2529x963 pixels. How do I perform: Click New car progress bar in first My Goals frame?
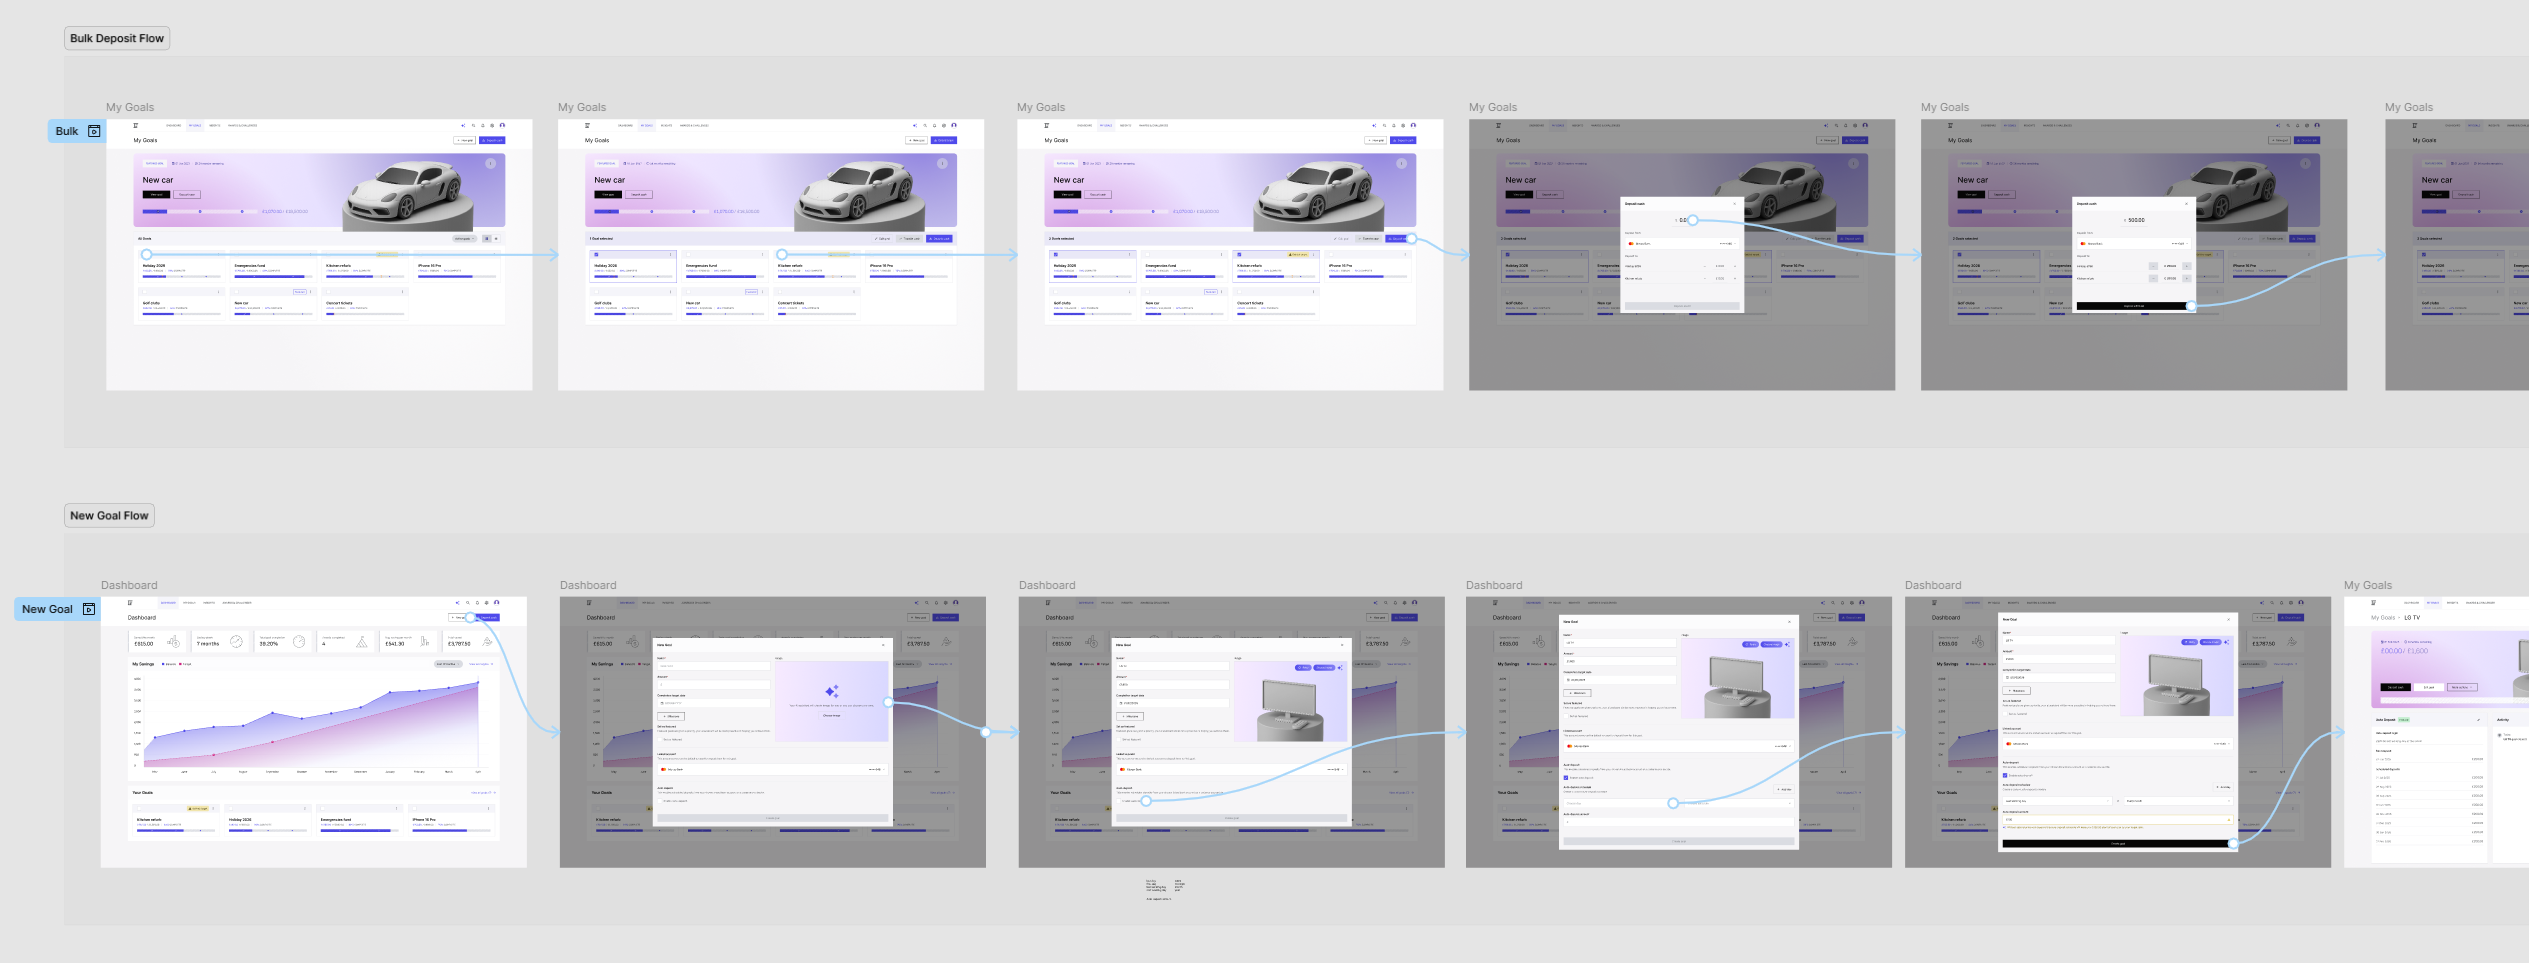[x=200, y=212]
